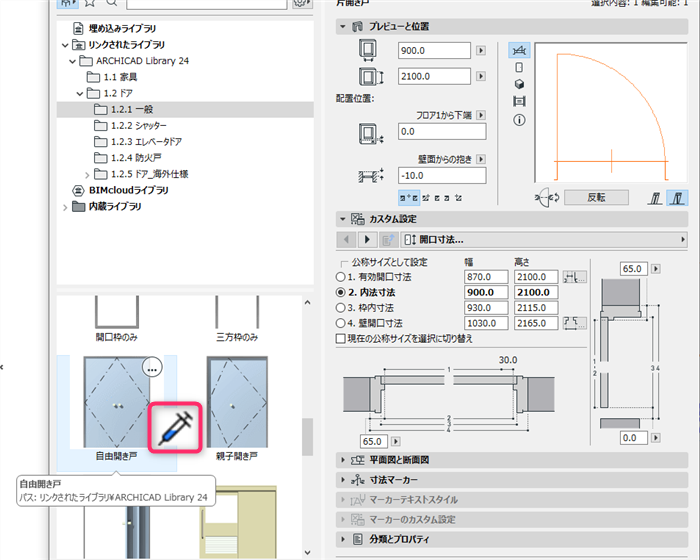The width and height of the screenshot is (700, 560).
Task: Enable 現在の公称サイズを選択に切り替え checkbox
Action: (340, 339)
